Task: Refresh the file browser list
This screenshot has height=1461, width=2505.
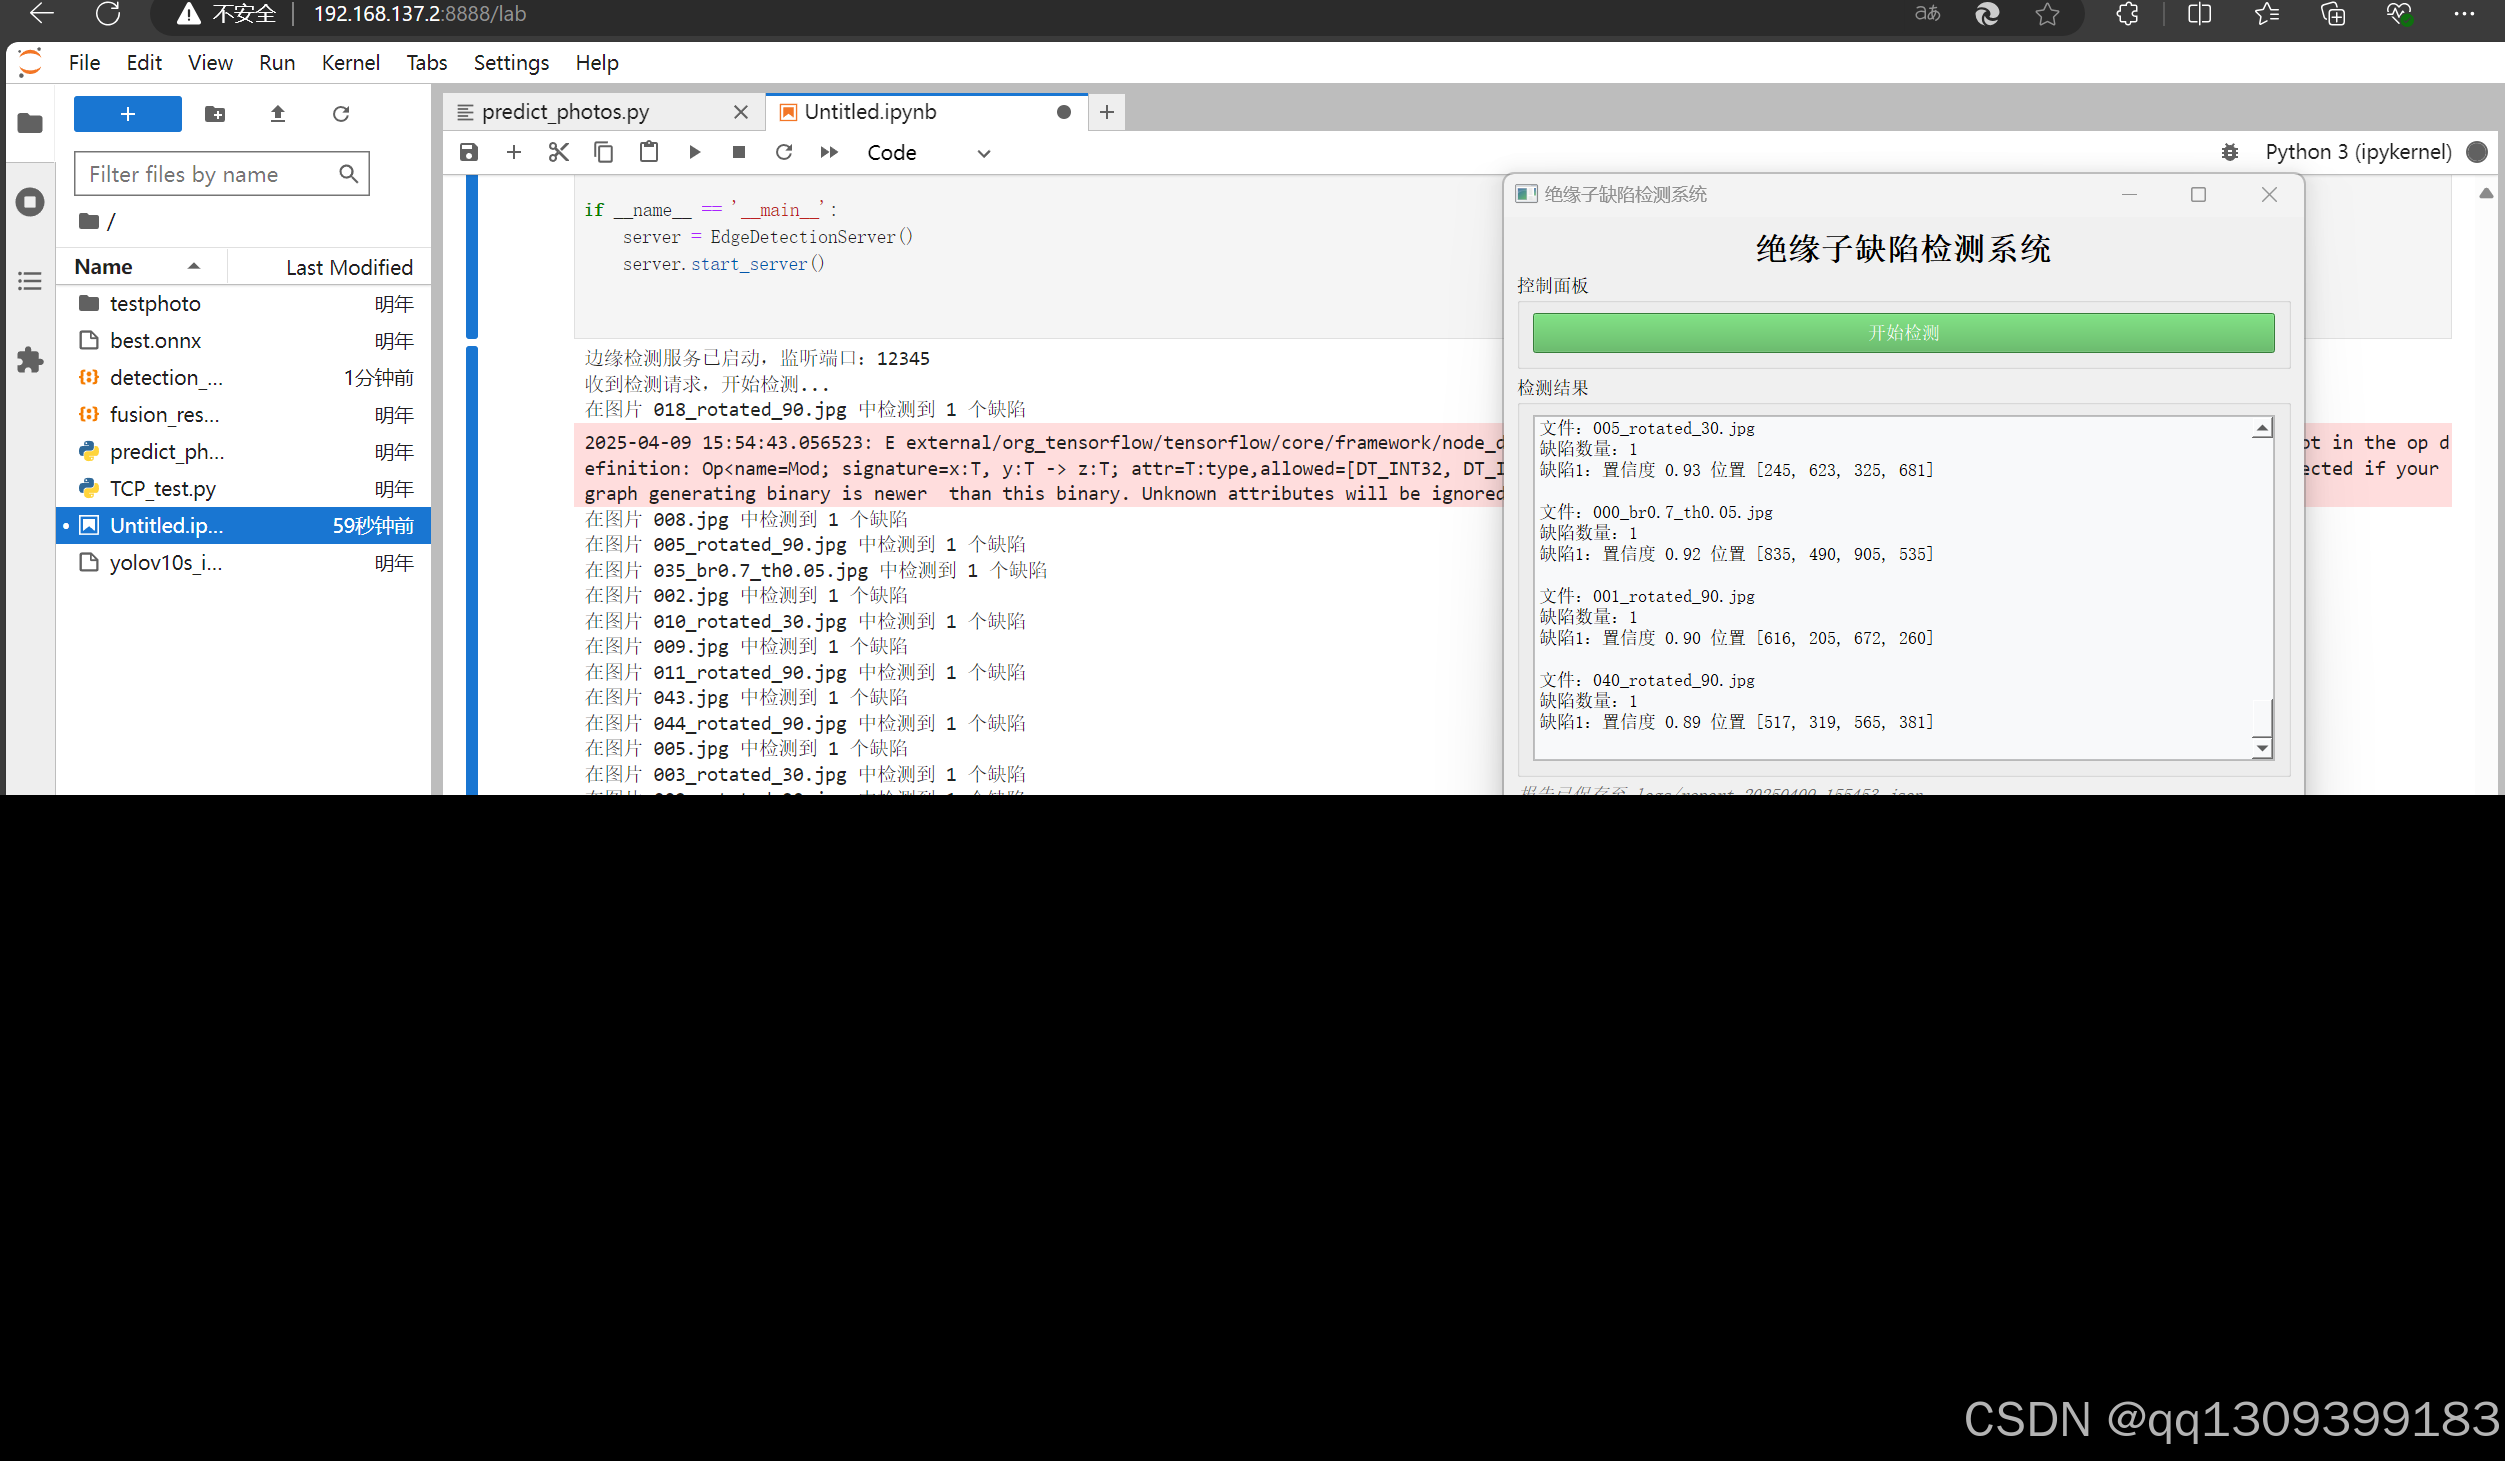Action: point(341,114)
